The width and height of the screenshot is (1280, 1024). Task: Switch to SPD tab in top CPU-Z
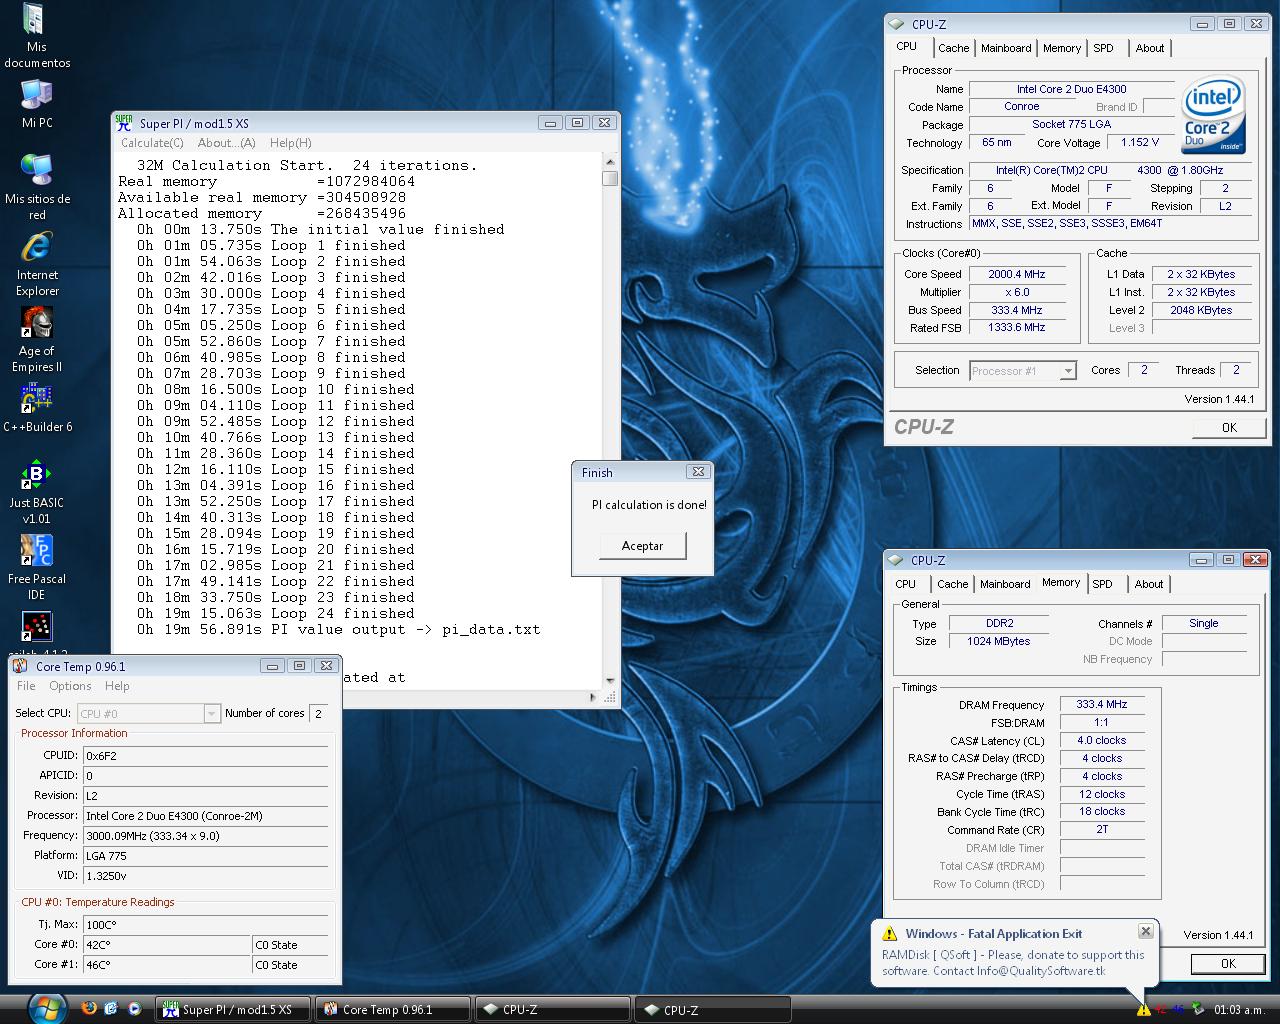[x=1104, y=48]
